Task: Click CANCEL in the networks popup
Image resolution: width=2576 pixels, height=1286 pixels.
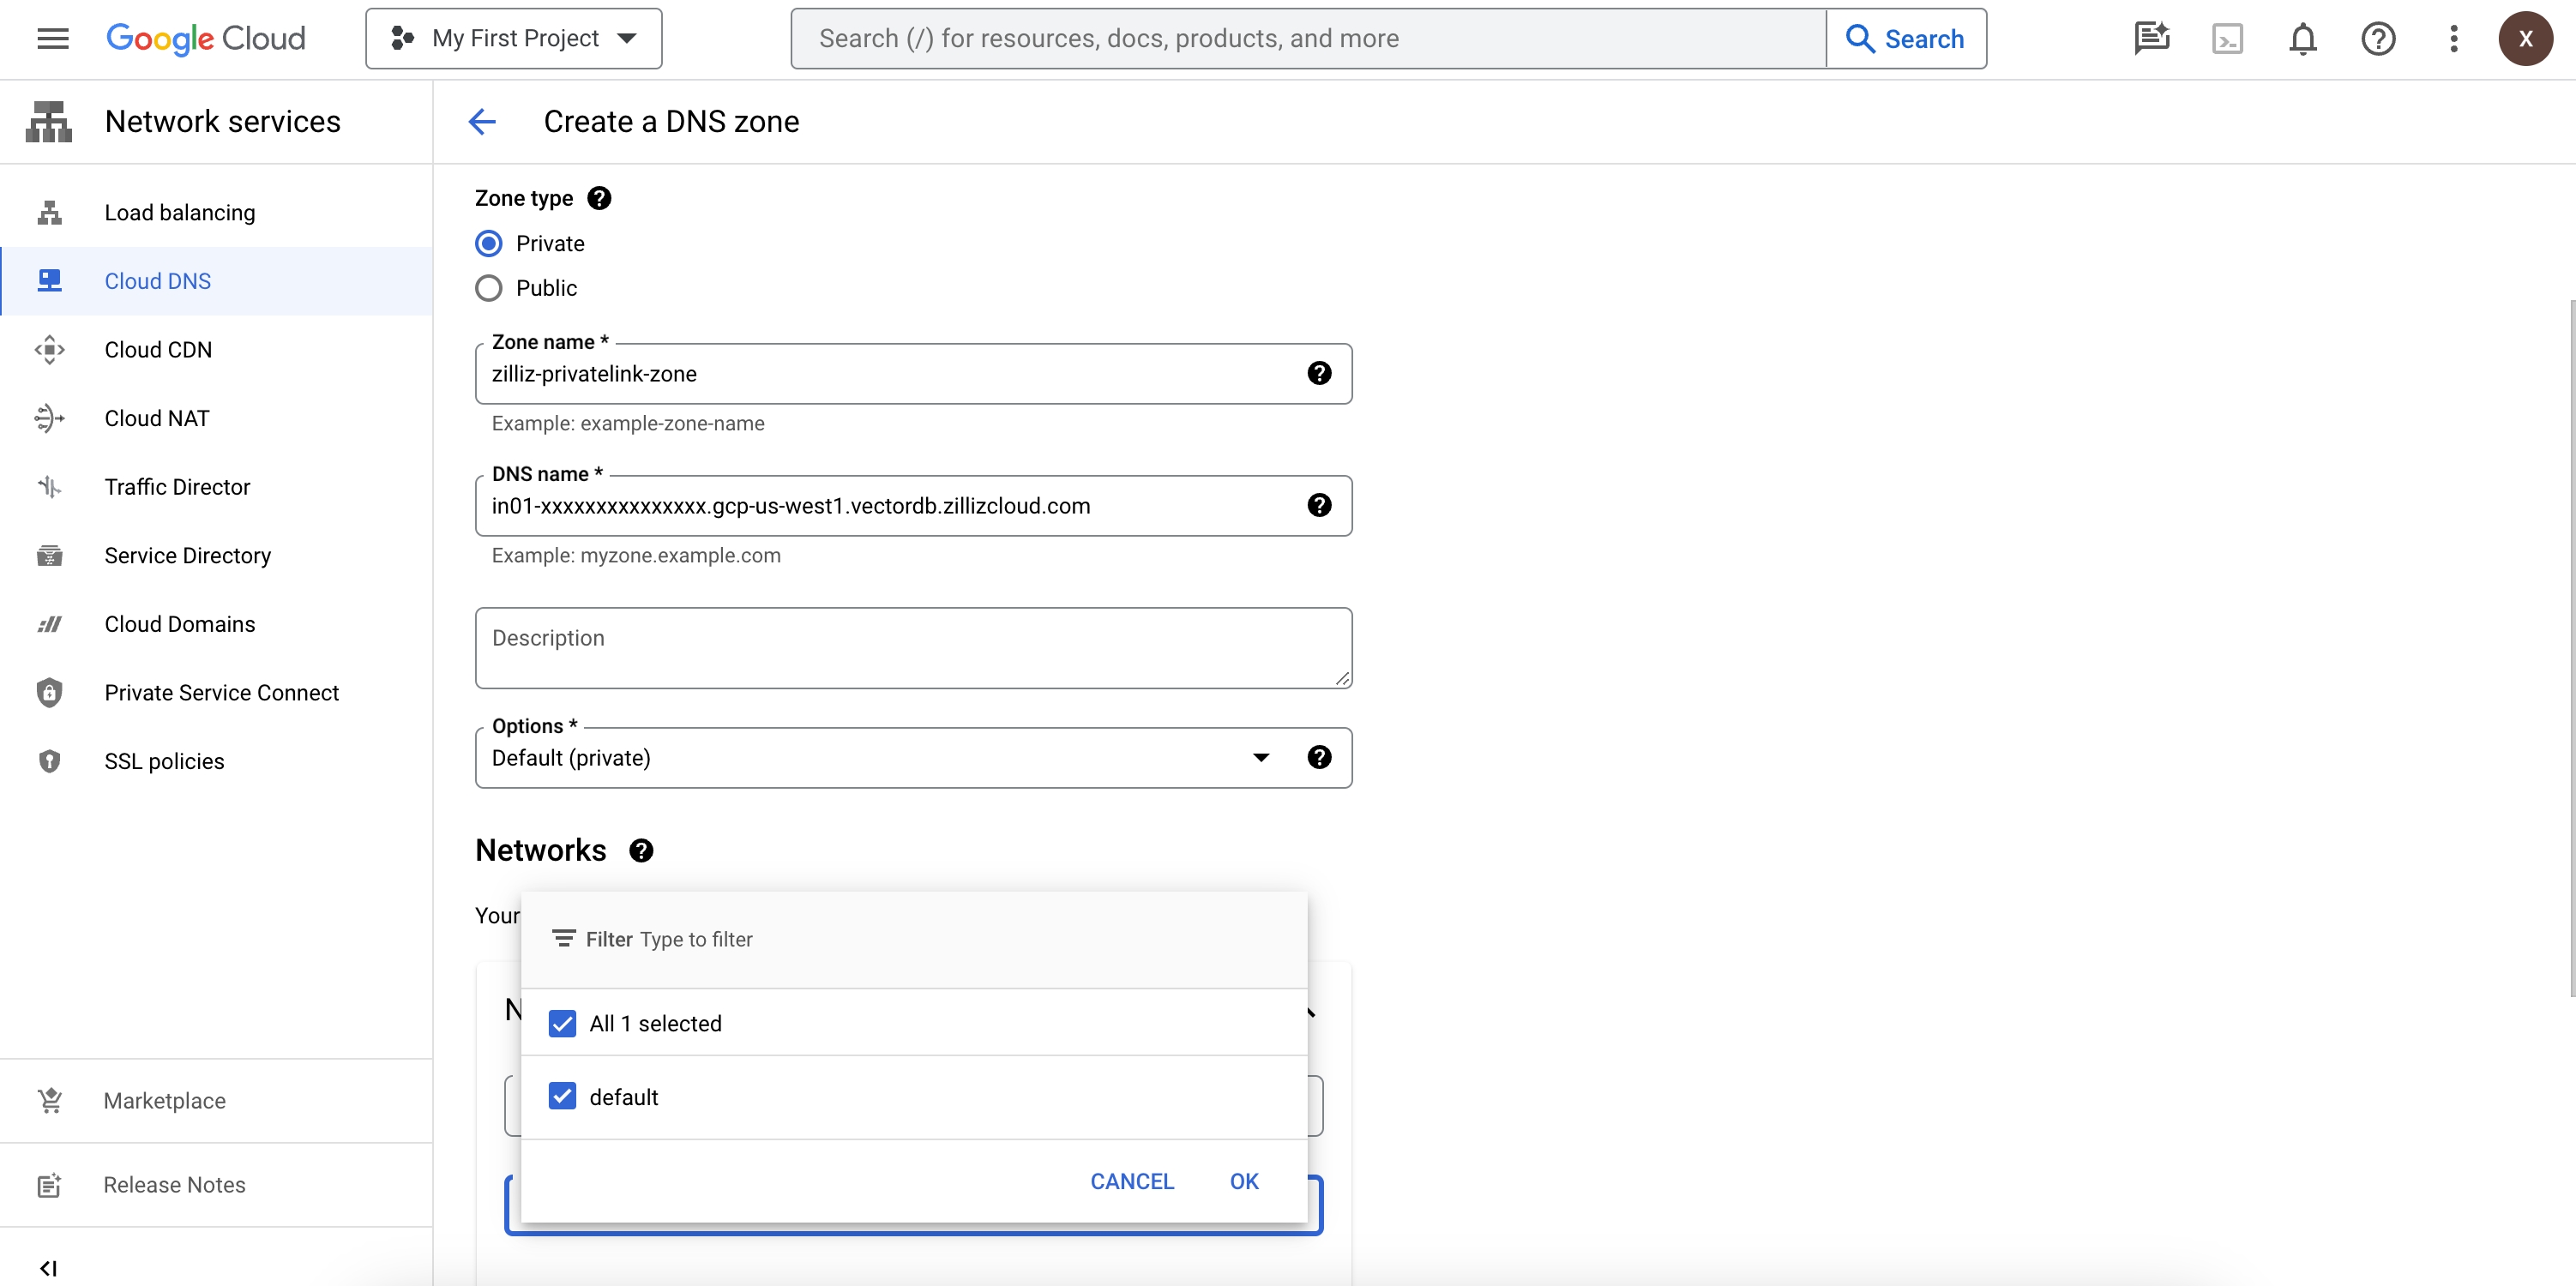Action: point(1131,1181)
